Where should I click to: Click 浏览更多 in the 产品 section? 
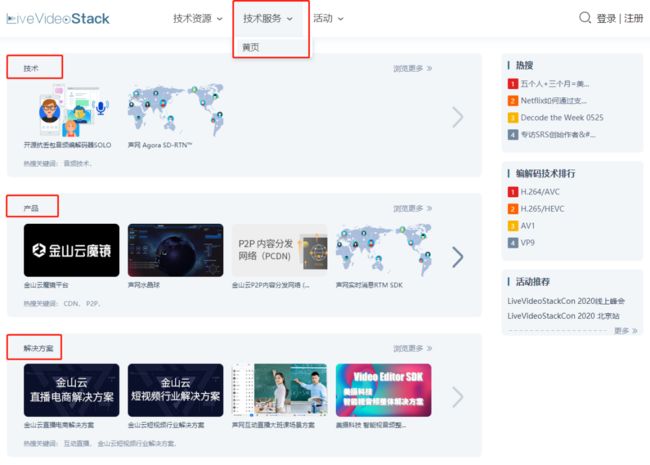(412, 208)
